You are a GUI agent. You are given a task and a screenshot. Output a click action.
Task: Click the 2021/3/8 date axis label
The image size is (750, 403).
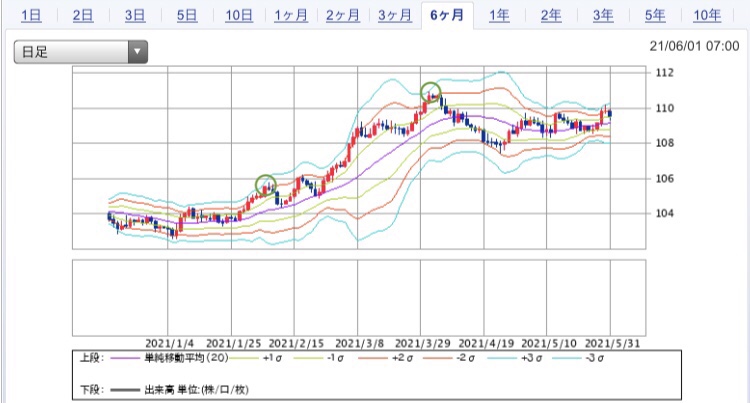(359, 343)
